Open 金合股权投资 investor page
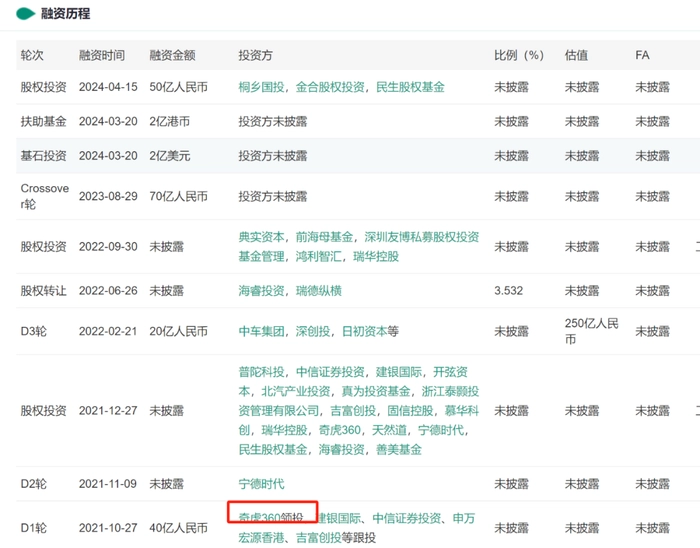 (330, 87)
